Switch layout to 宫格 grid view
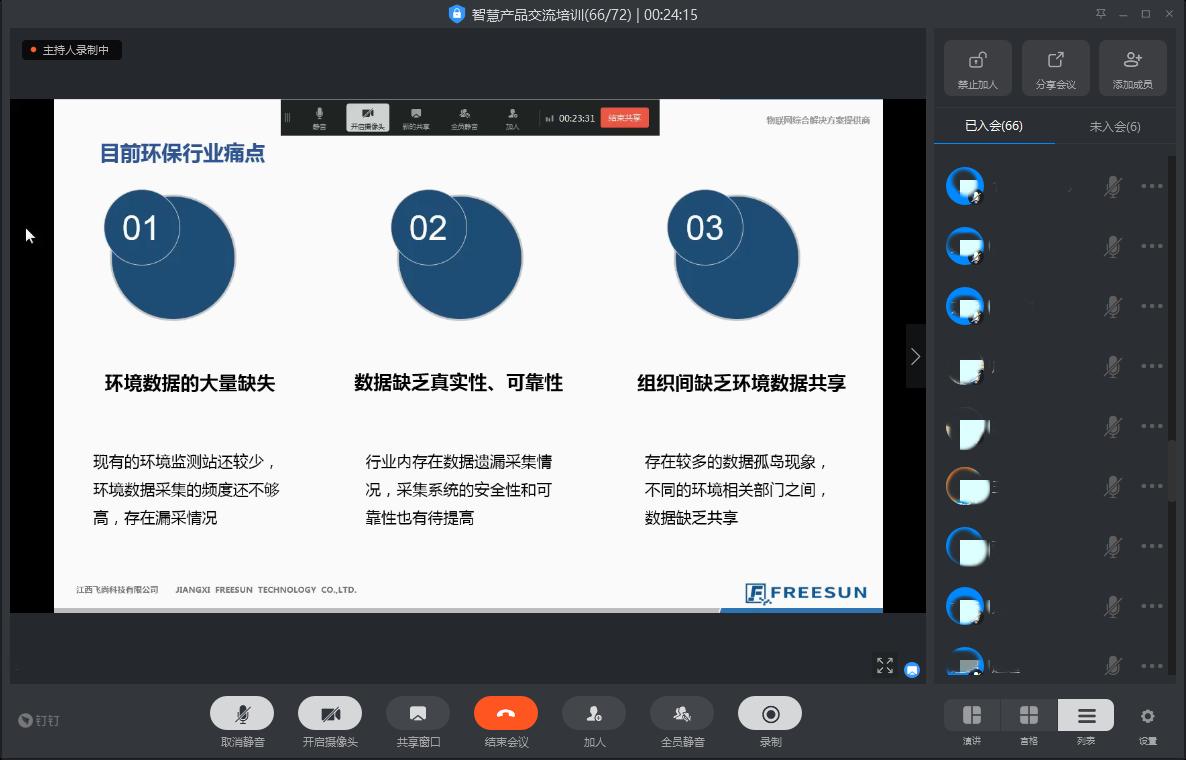Viewport: 1186px width, 760px height. point(1028,716)
